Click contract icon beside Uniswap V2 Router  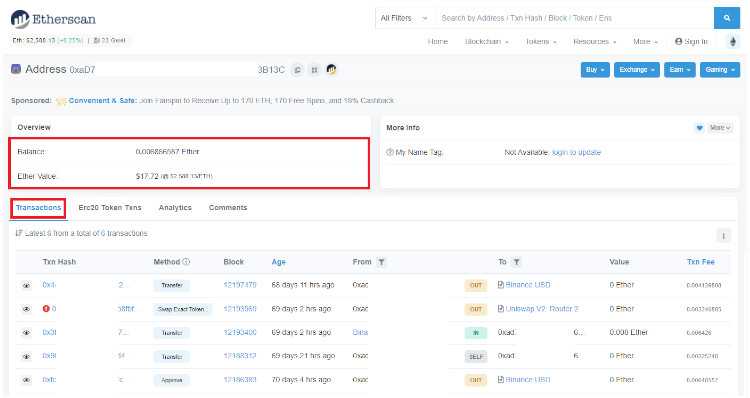click(x=500, y=309)
